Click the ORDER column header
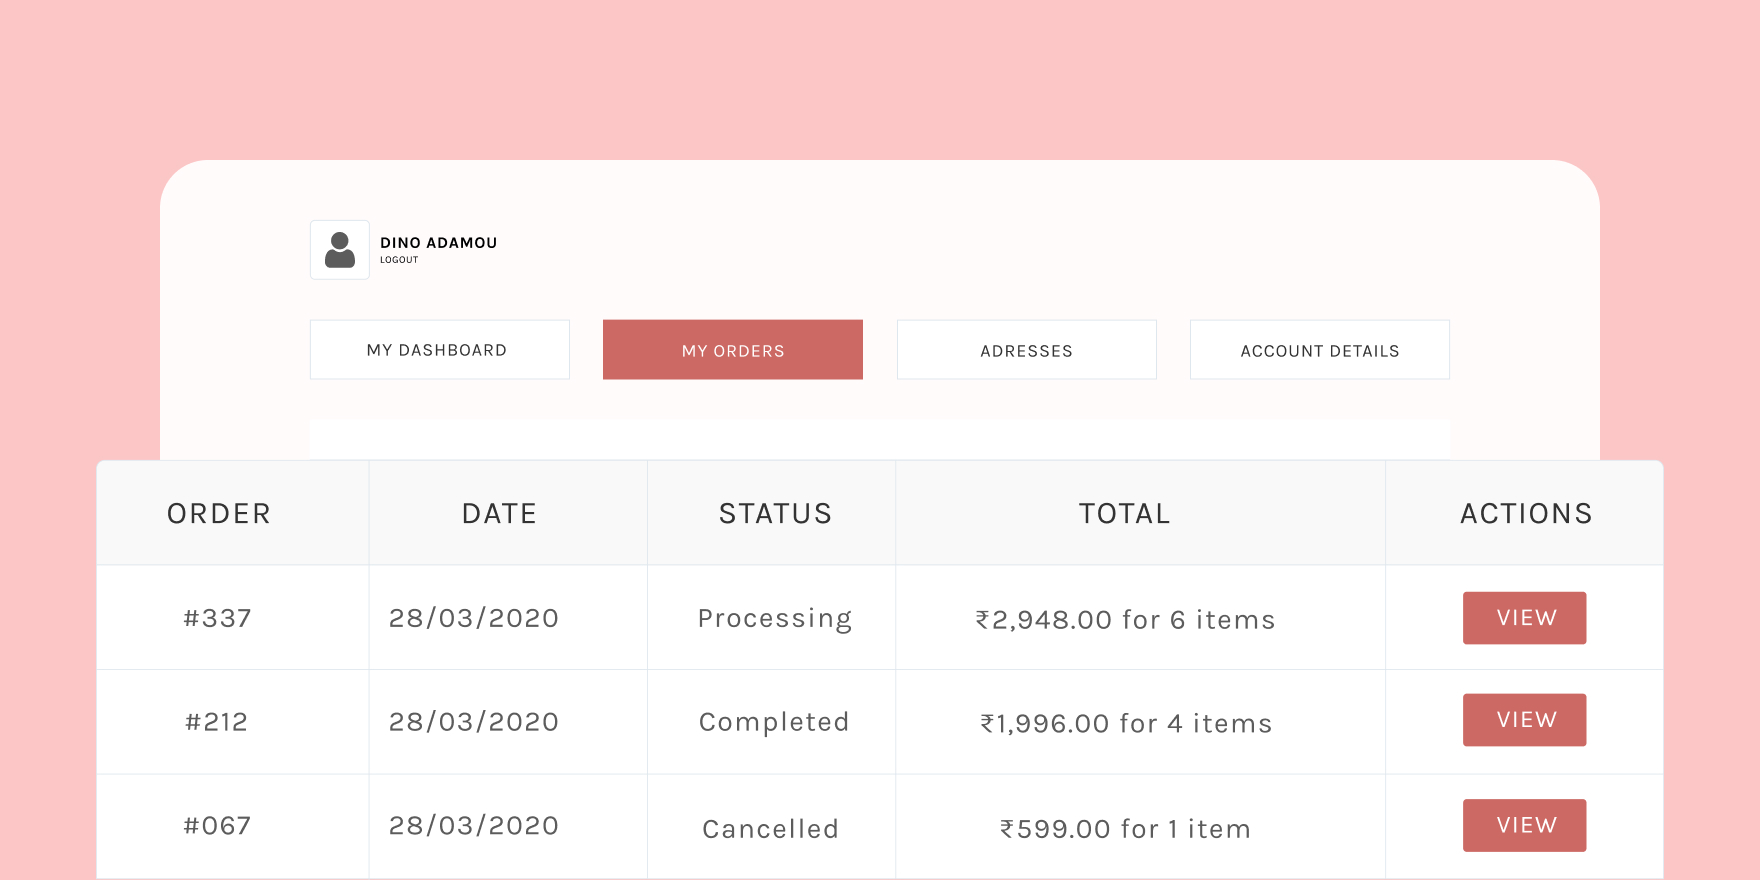Viewport: 1760px width, 880px height. (x=219, y=514)
